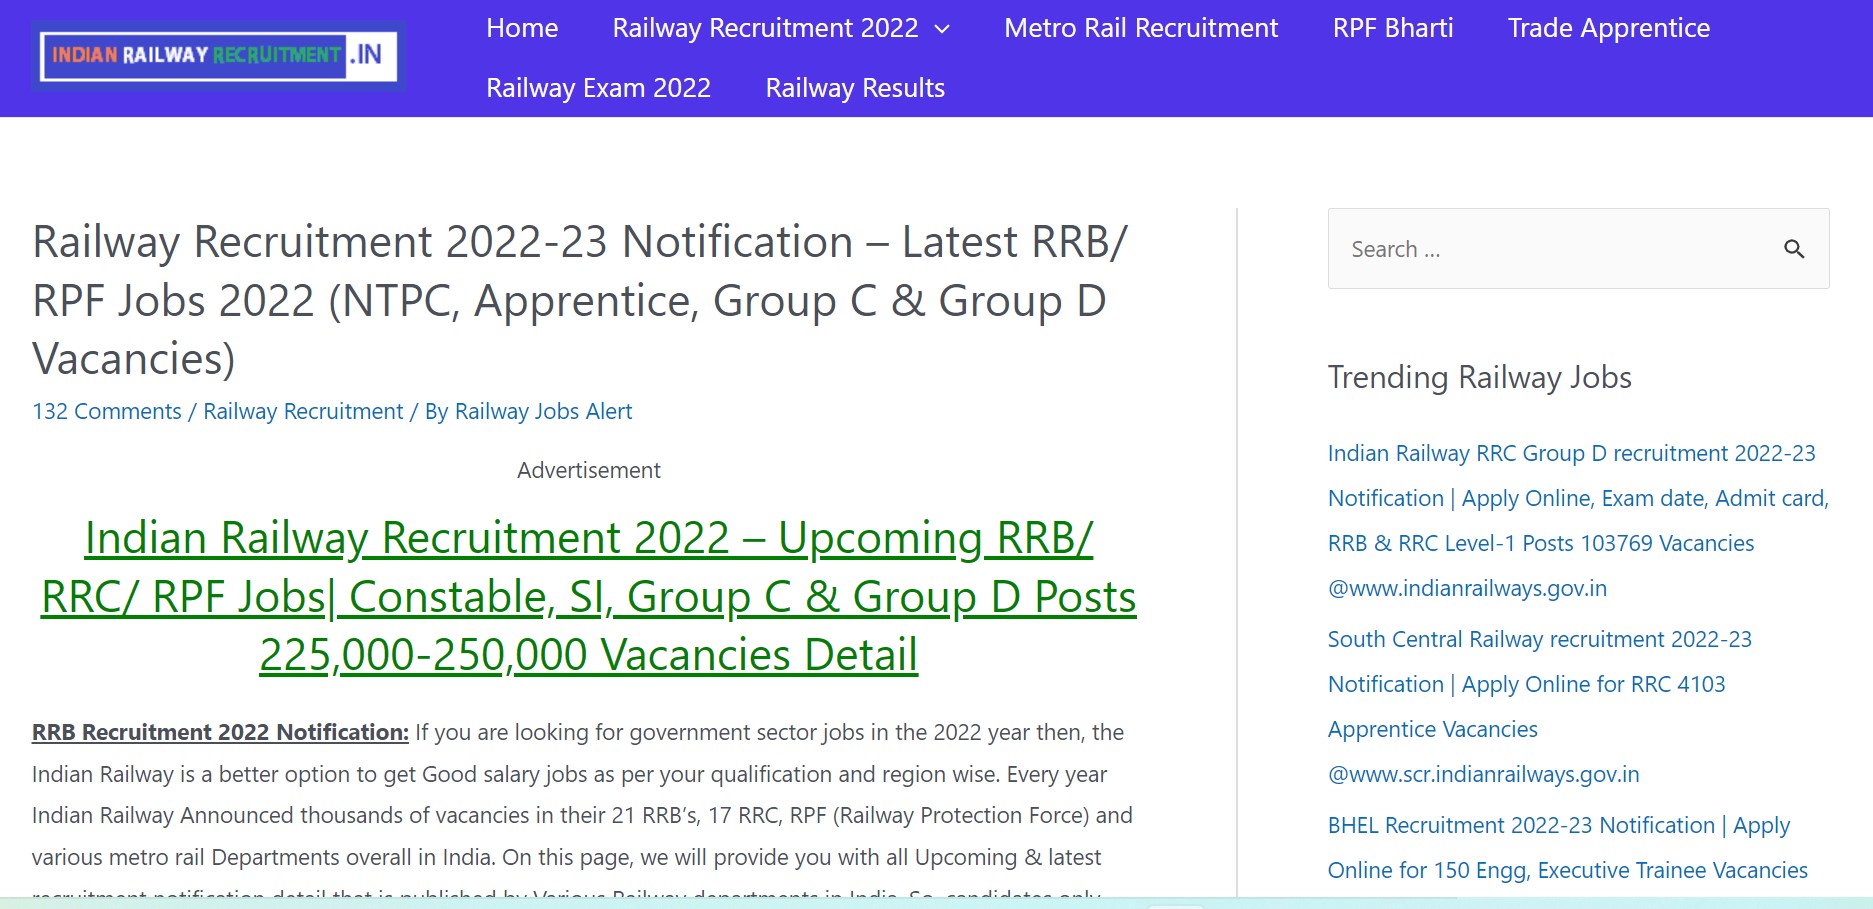The width and height of the screenshot is (1873, 909).
Task: Open the Railway Jobs Alert author link
Action: click(543, 411)
